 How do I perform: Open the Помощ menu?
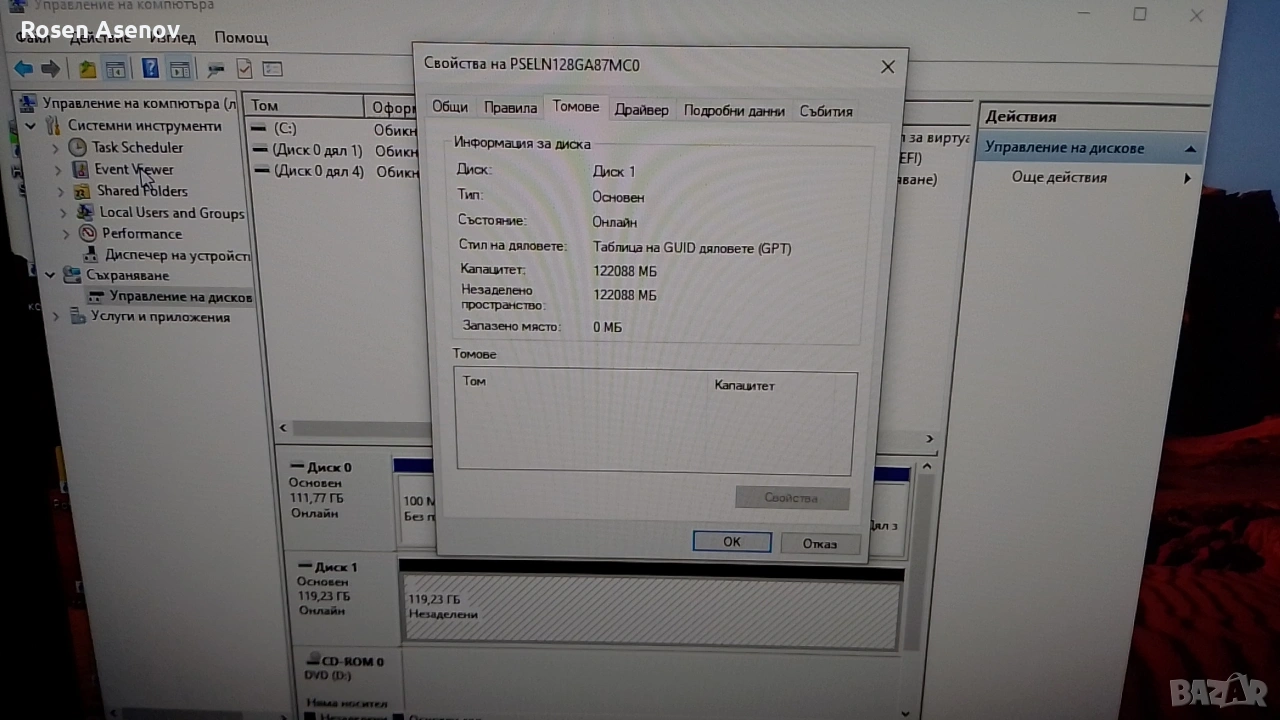point(241,38)
